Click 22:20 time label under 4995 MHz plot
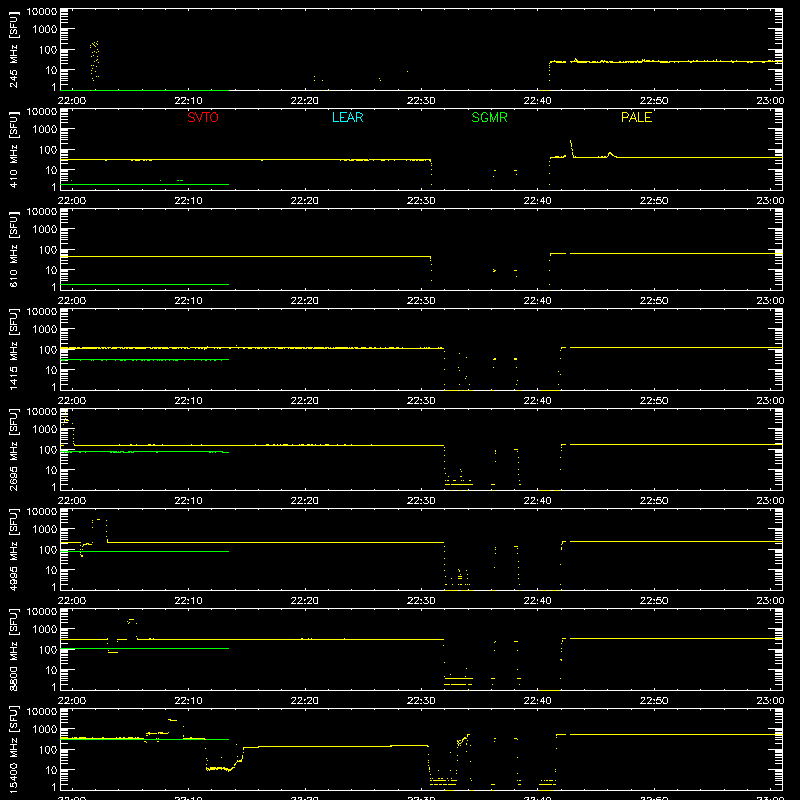 pos(305,601)
